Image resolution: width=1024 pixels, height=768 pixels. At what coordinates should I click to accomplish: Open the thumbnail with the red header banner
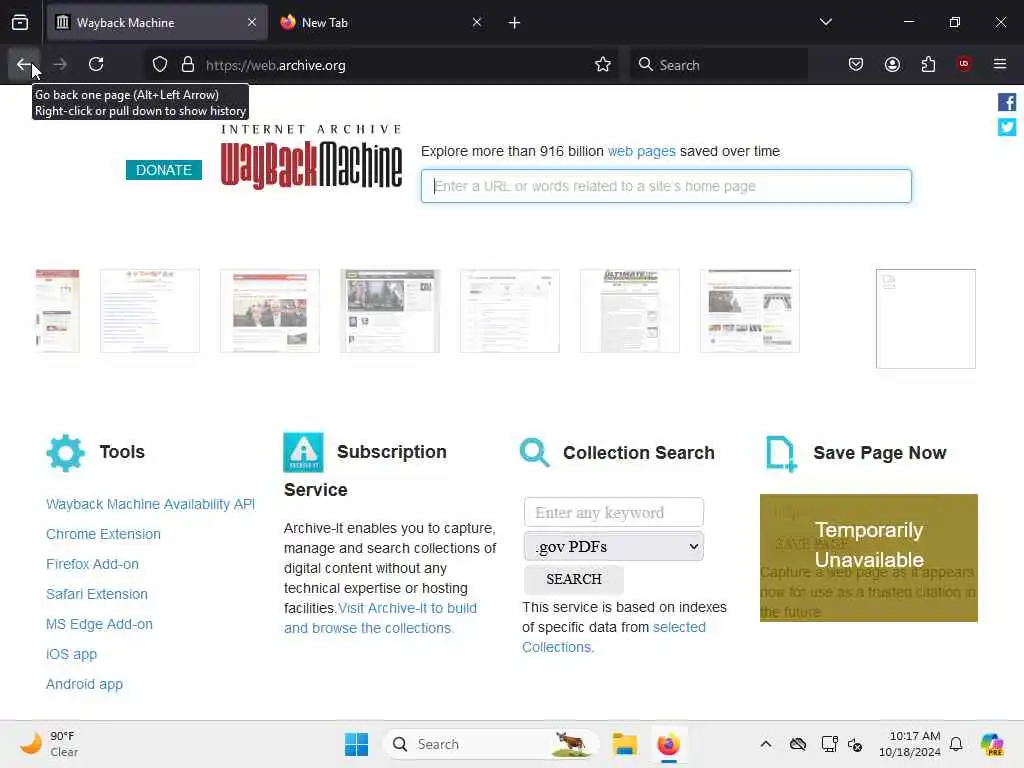[270, 311]
